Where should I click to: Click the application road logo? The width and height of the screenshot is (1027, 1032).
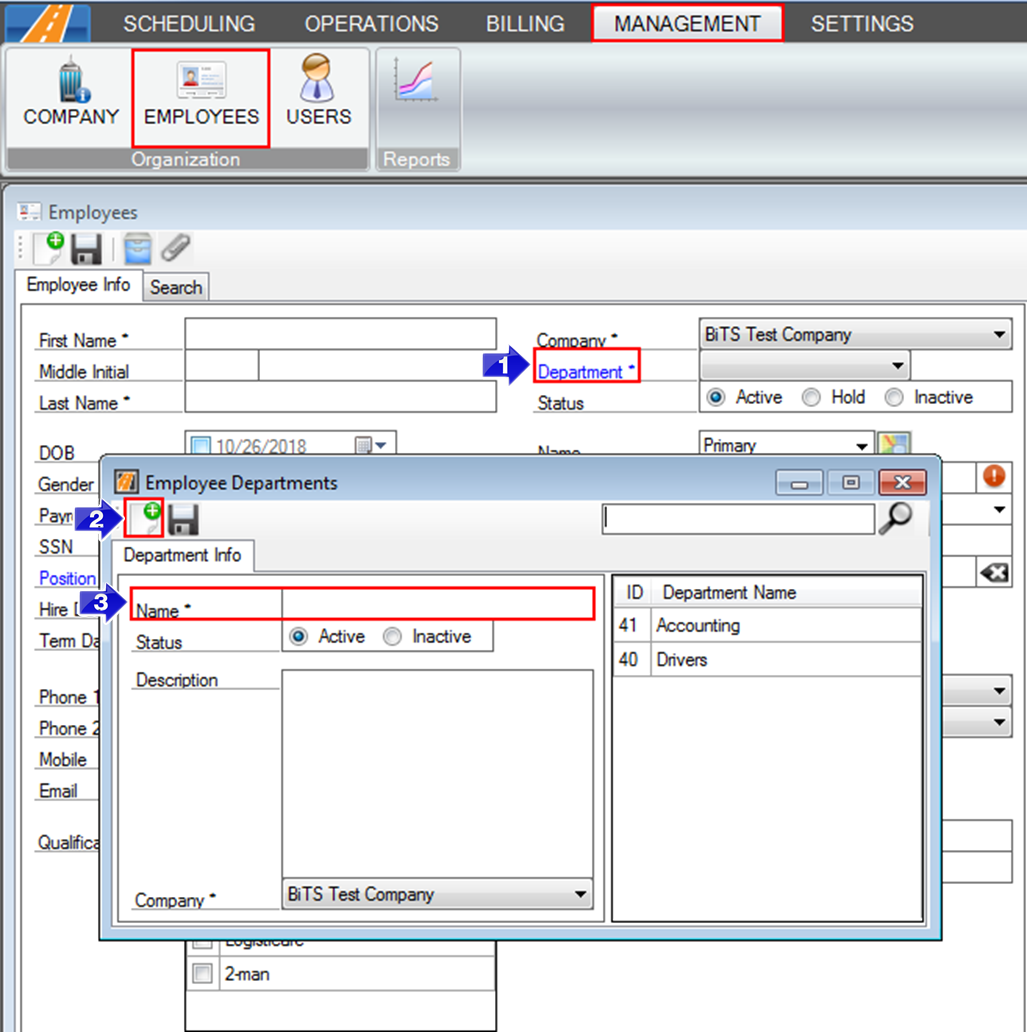47,22
